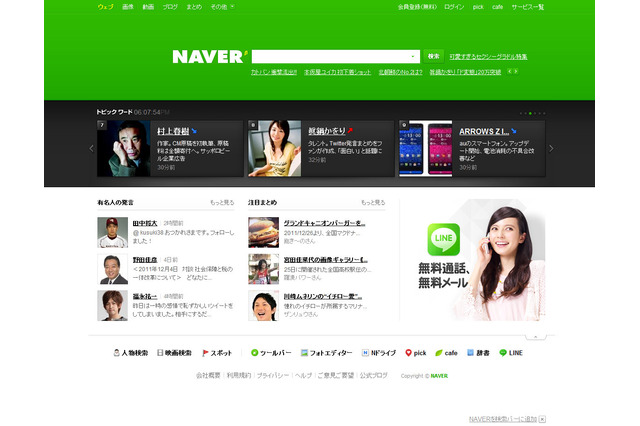Click red up-trend arrow on second topic card
640x426 pixels.
(350, 131)
